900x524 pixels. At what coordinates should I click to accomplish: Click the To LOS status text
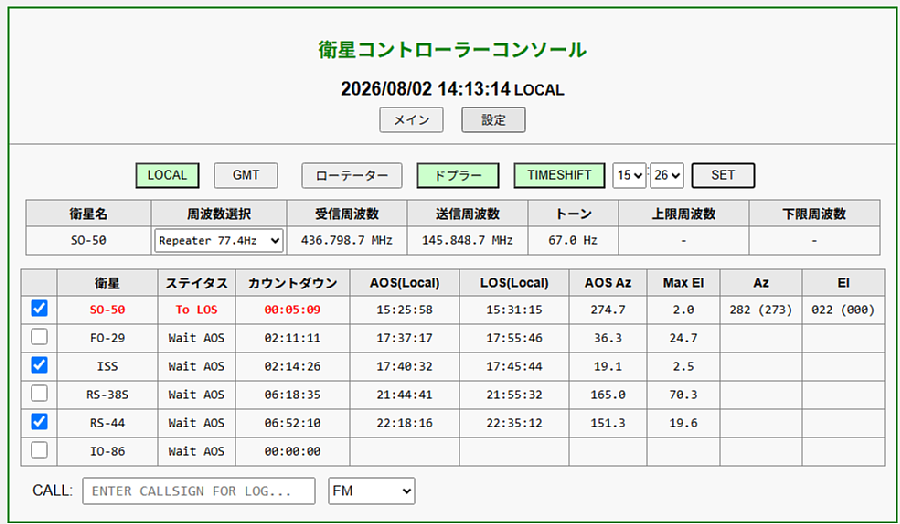point(196,310)
